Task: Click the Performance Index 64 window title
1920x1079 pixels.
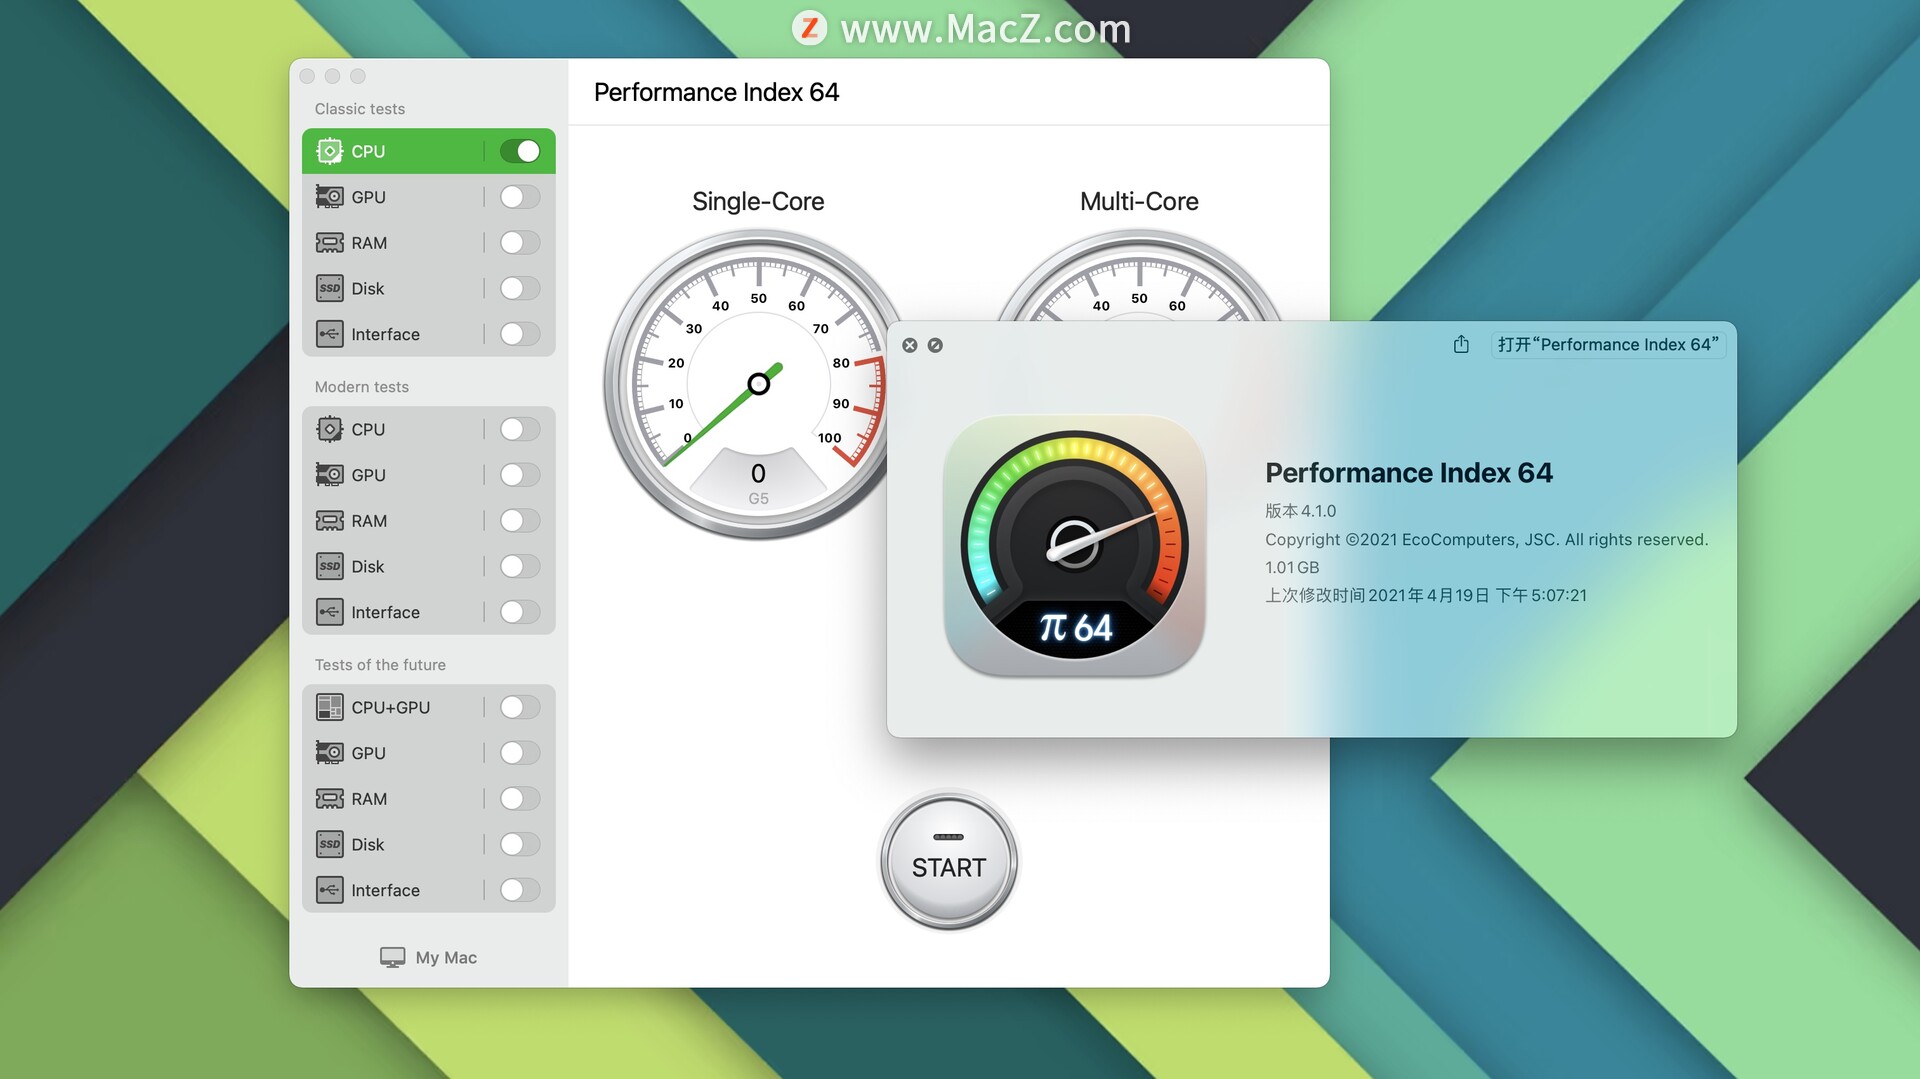Action: click(x=716, y=92)
